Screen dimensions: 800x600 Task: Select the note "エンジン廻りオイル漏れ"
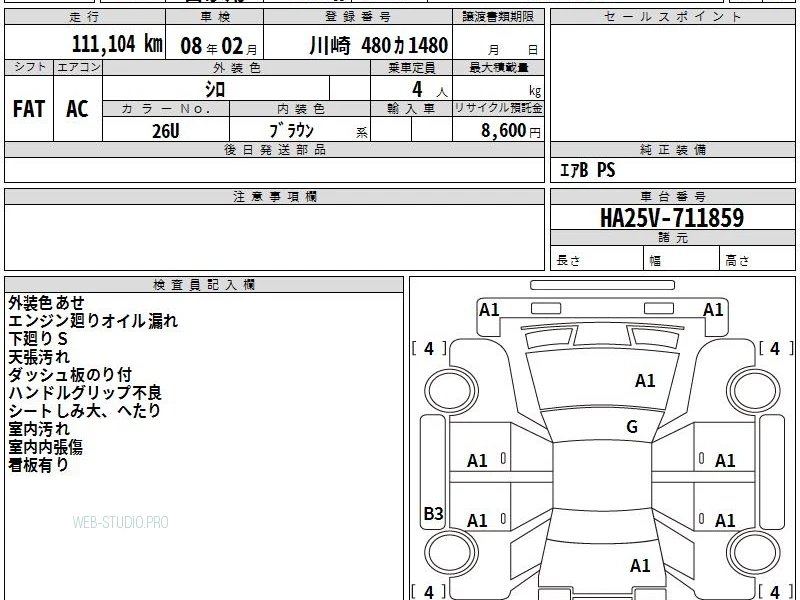tap(93, 320)
